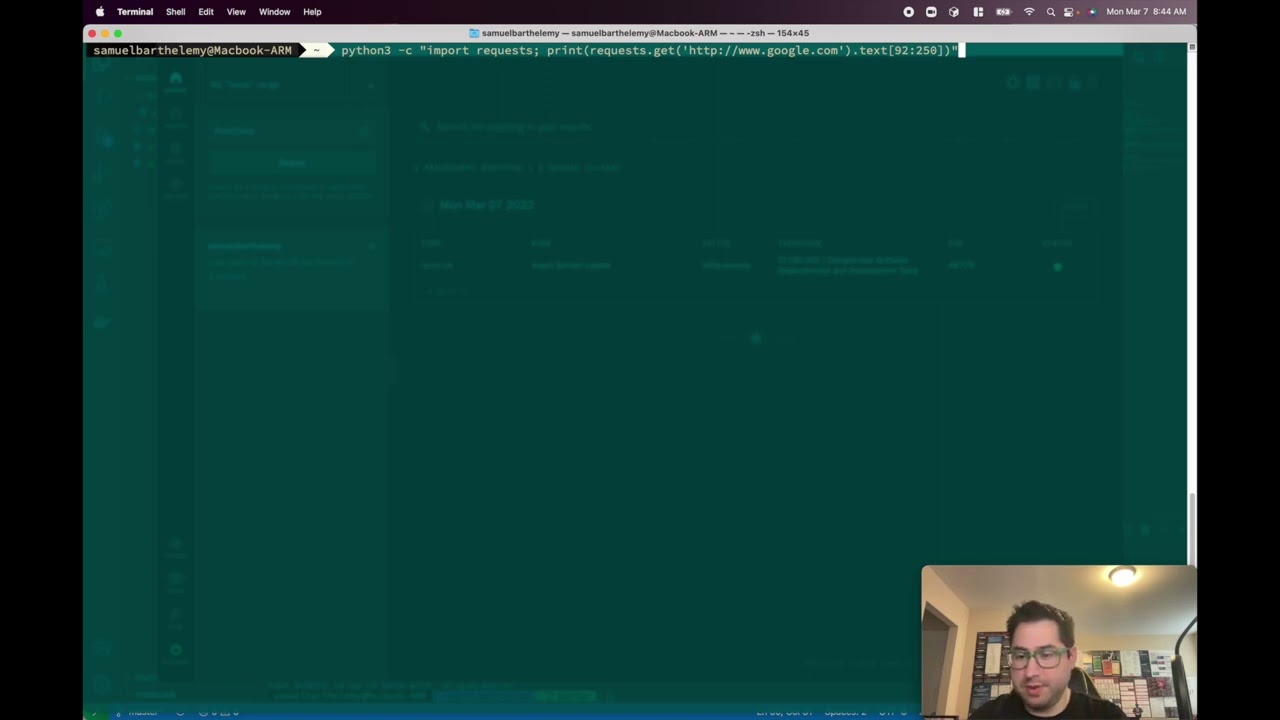Screen dimensions: 1280x720
Task: Click the Terminal window title text
Action: [645, 33]
